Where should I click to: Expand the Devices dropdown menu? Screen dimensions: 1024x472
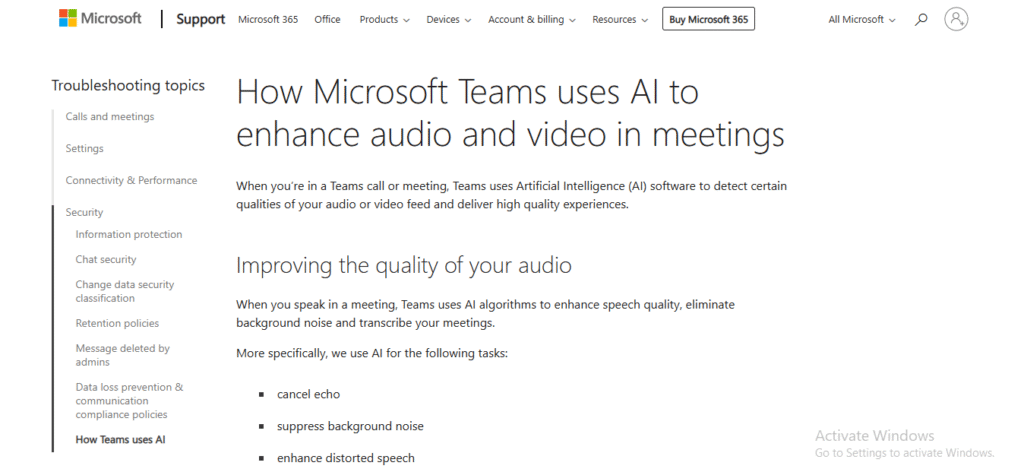click(449, 20)
